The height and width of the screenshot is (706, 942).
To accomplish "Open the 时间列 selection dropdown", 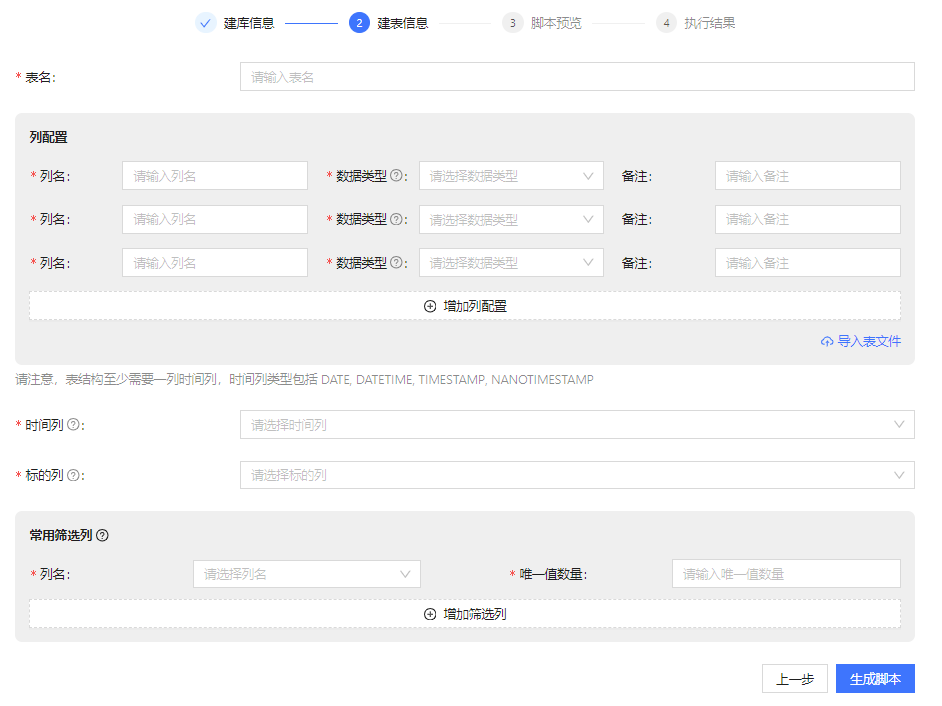I will point(576,425).
